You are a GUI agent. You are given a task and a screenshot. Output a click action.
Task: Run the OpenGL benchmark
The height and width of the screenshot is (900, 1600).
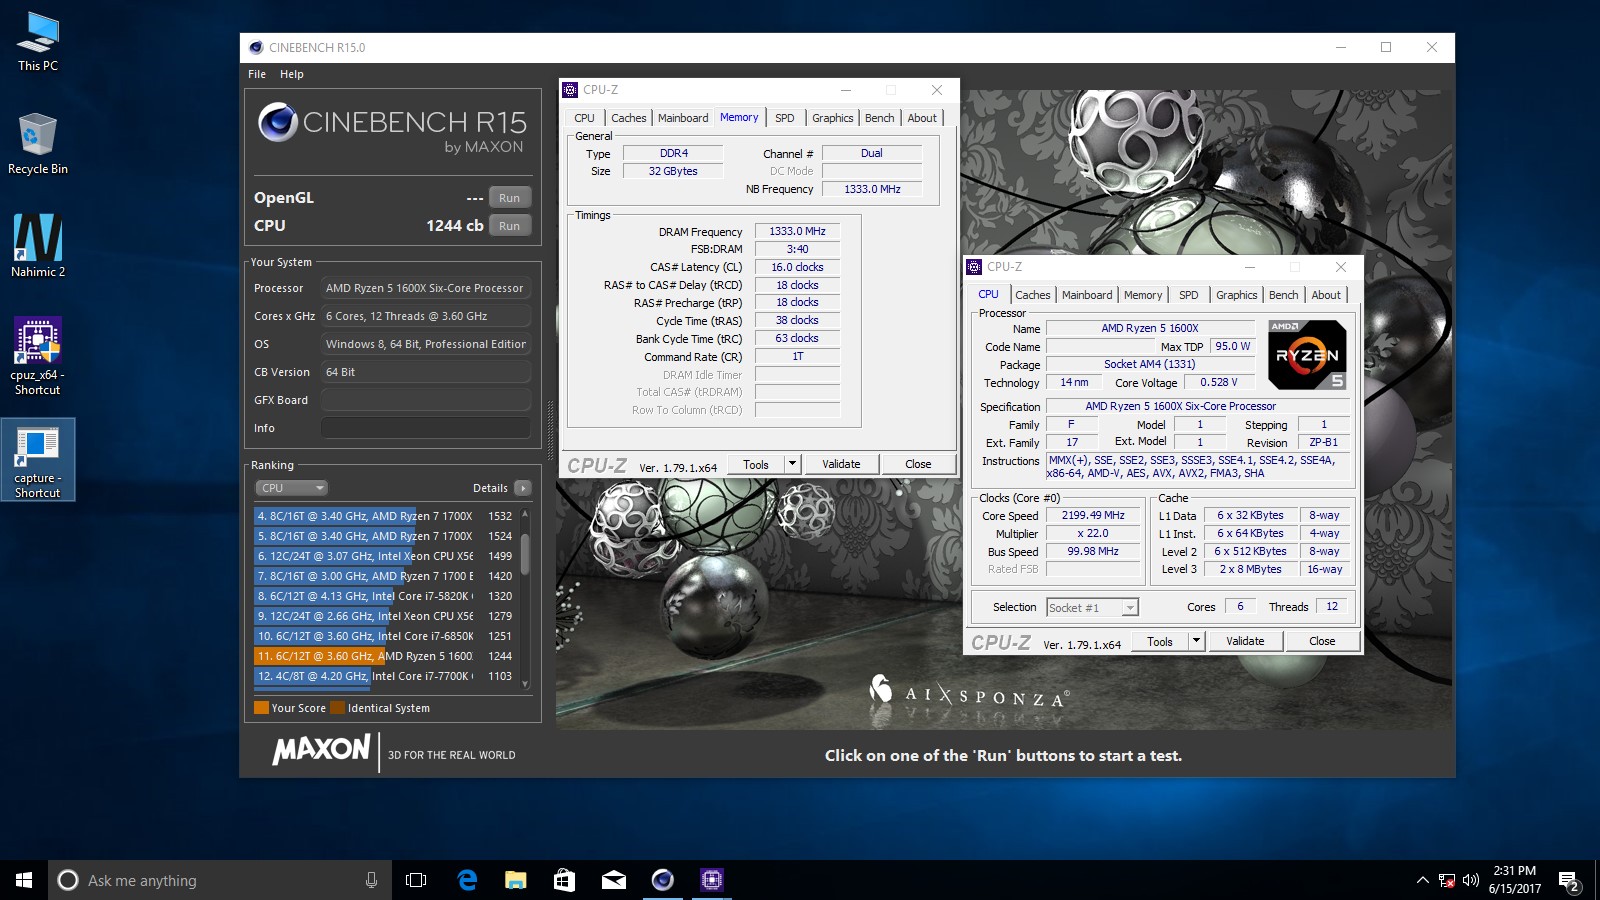(510, 198)
